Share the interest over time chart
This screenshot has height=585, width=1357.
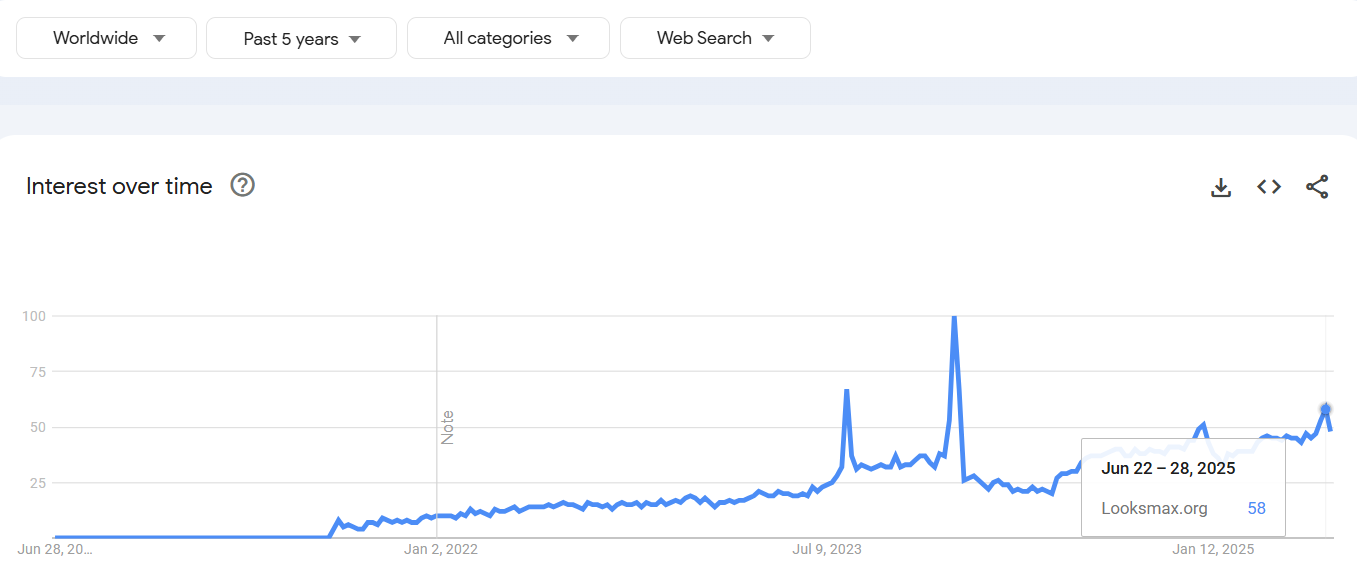click(x=1317, y=187)
